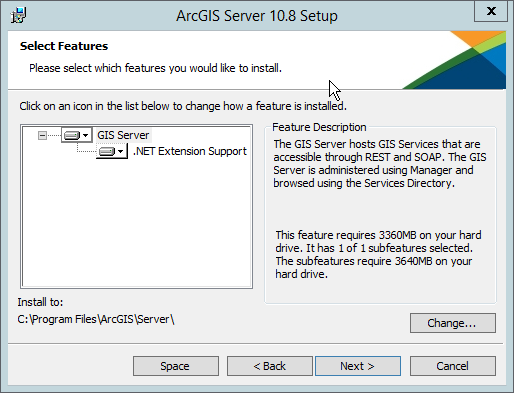
Task: Click the 'Install to:' label
Action: [x=40, y=302]
